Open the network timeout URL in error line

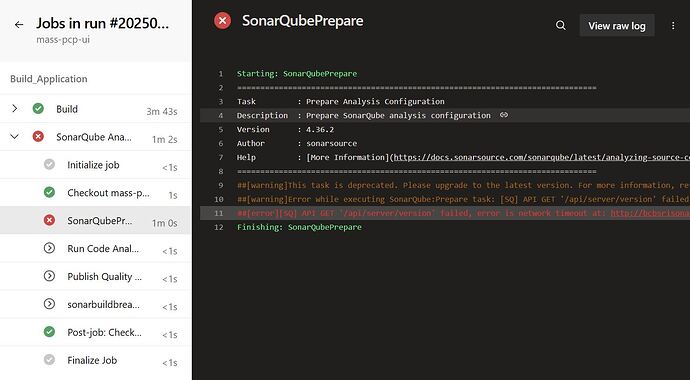pyautogui.click(x=650, y=213)
